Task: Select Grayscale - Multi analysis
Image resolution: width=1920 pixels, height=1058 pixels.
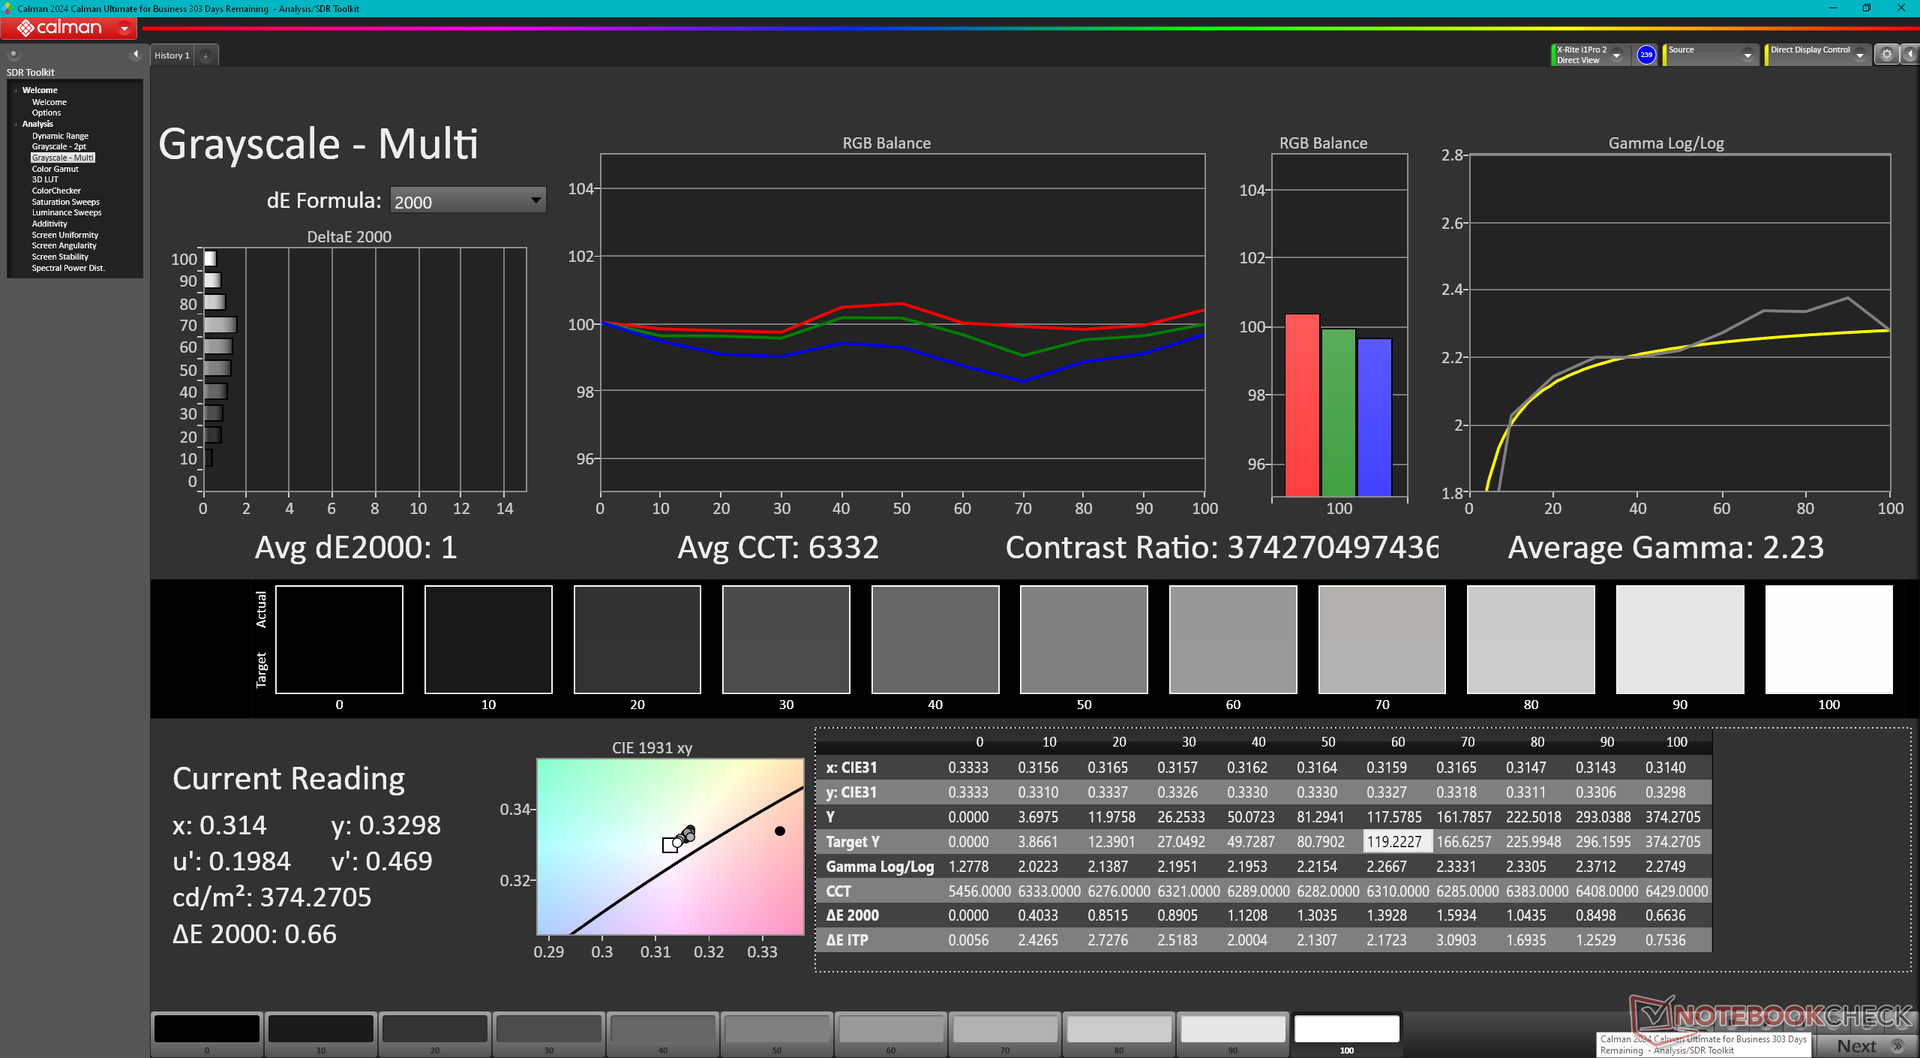Action: tap(63, 158)
